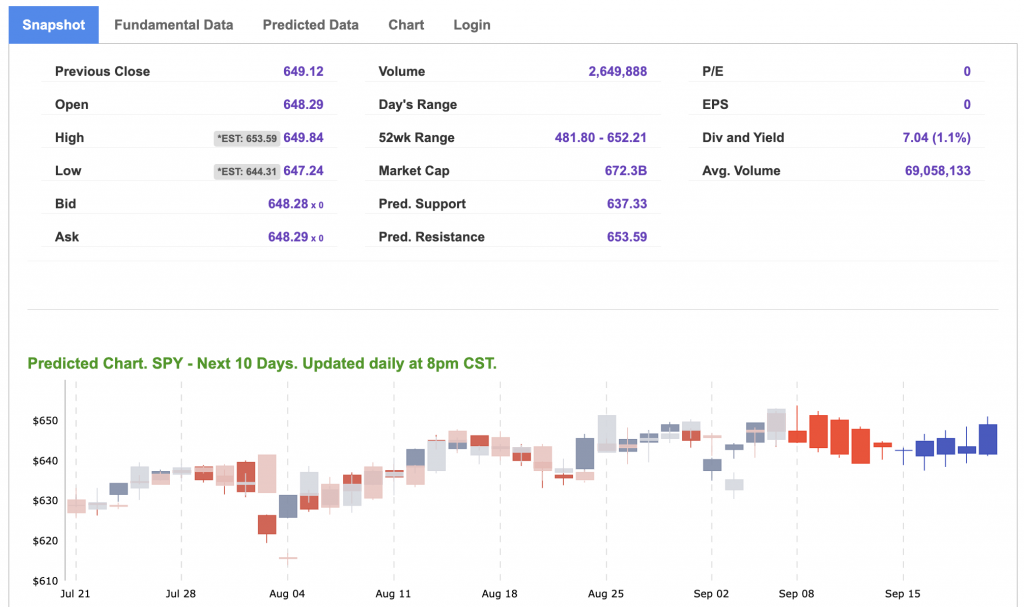
Task: Click the Sep 02 date label
Action: coord(711,594)
